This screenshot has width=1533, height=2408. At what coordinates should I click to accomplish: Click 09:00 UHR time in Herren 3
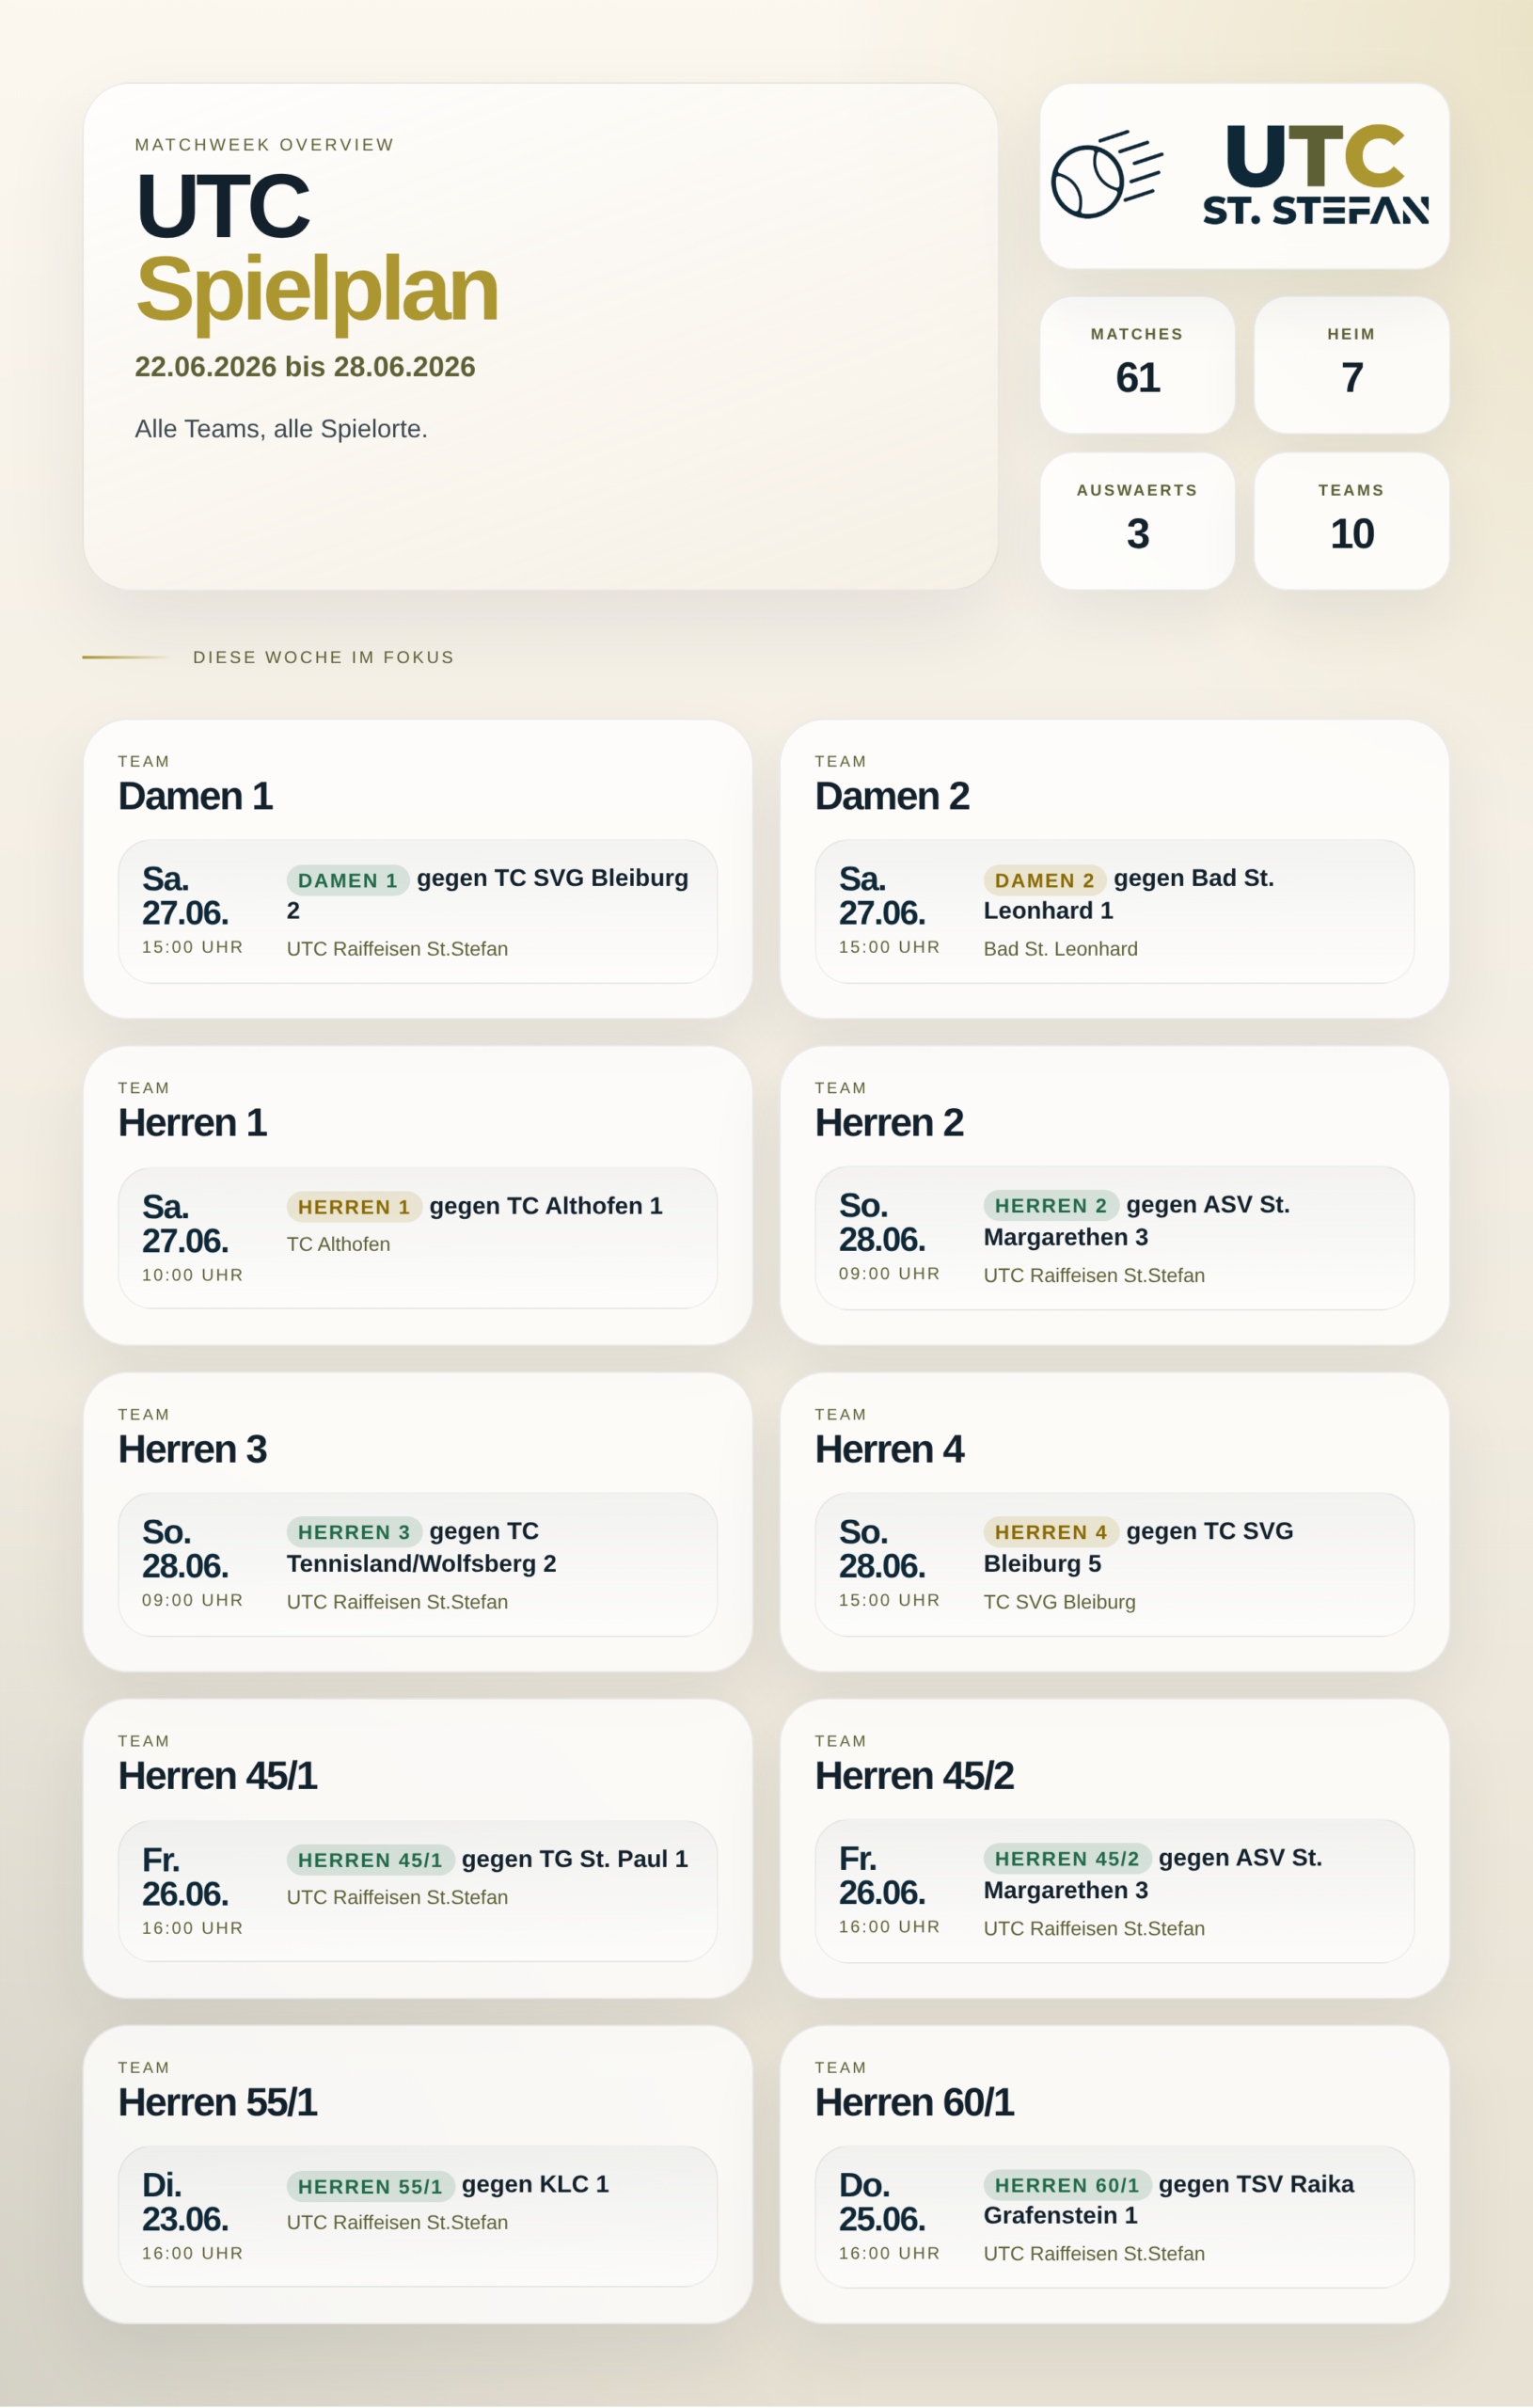point(192,1600)
